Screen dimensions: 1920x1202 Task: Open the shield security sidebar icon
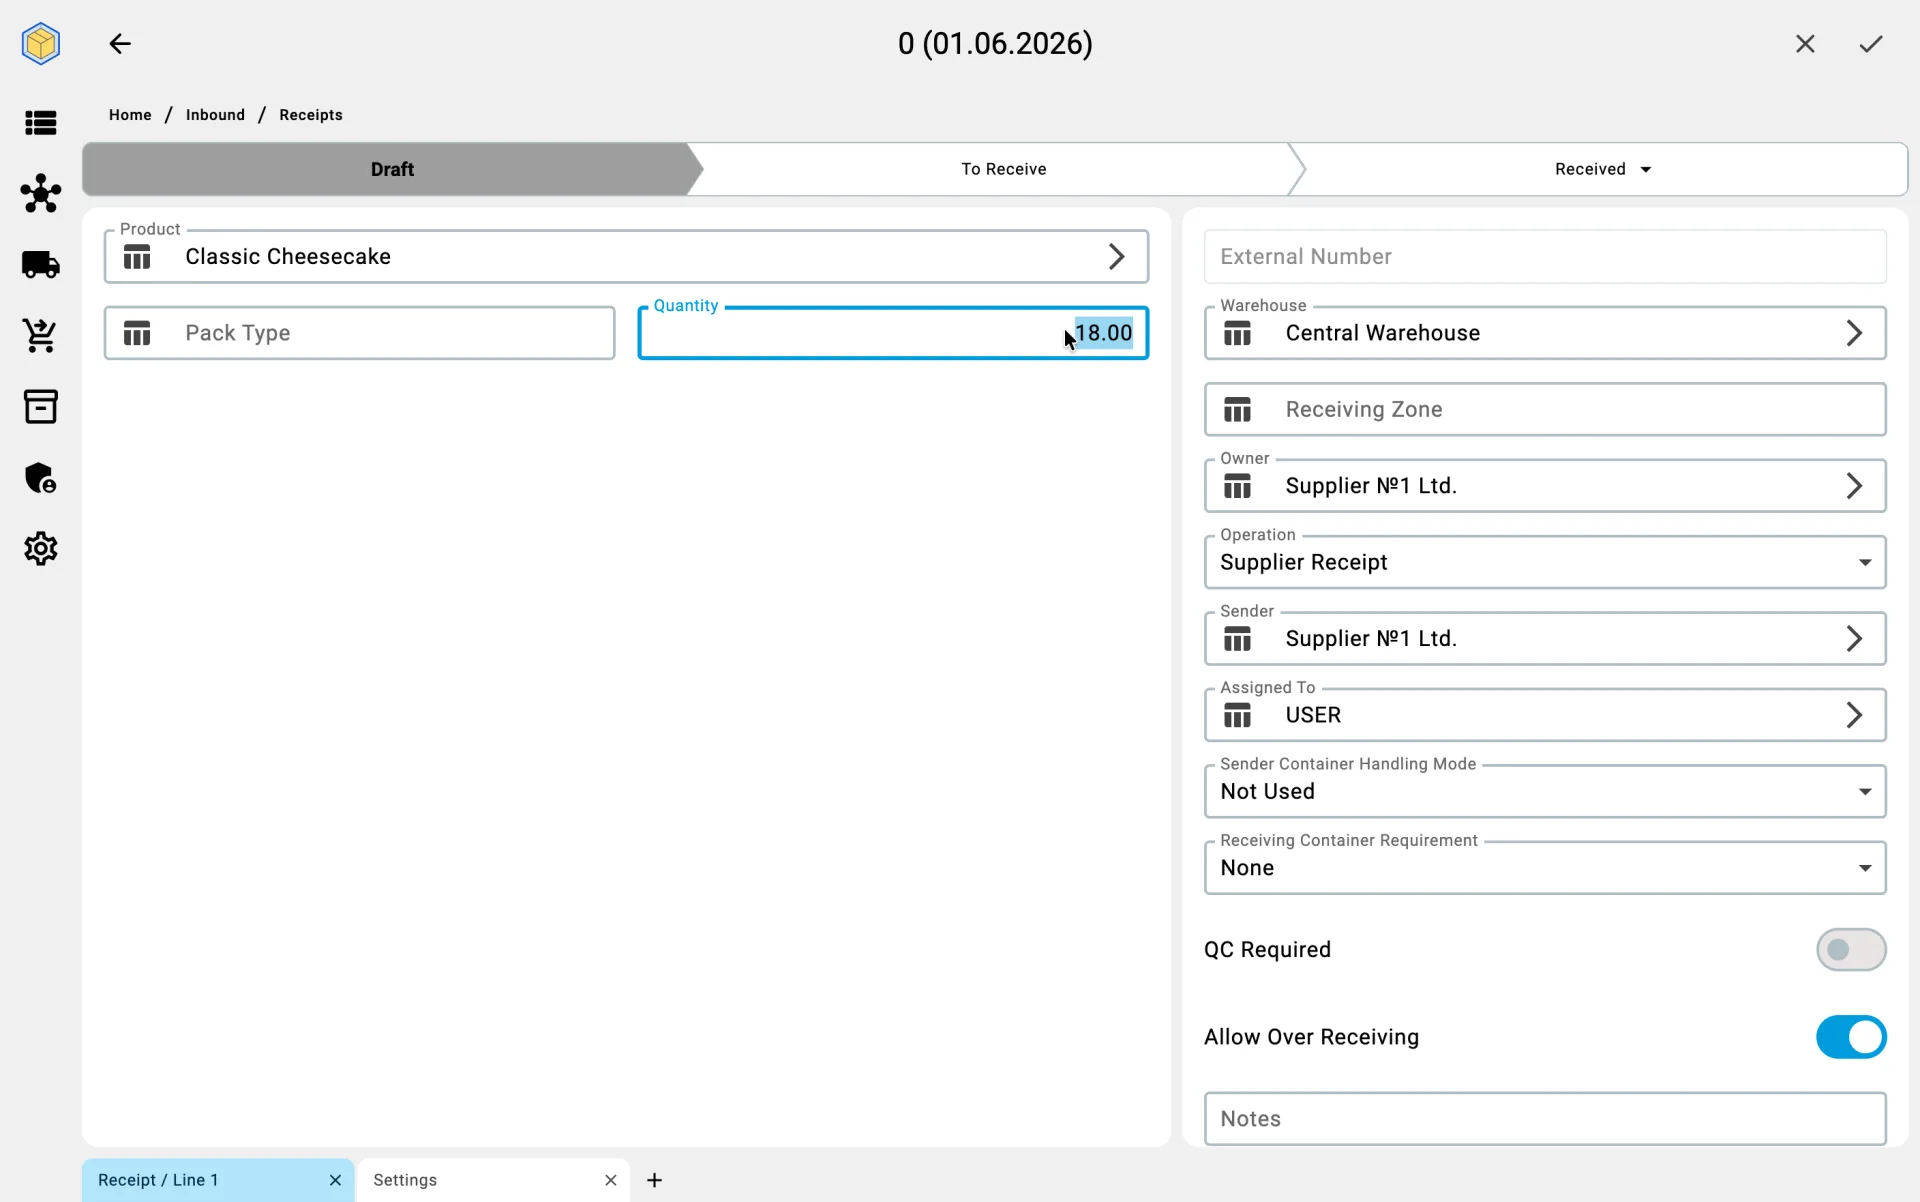pos(41,478)
